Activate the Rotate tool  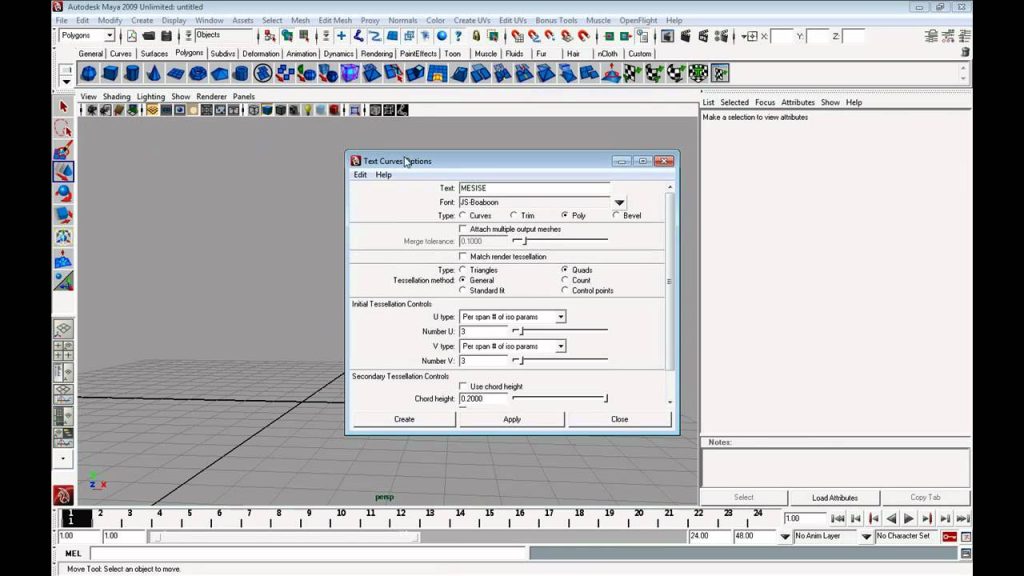(x=63, y=193)
